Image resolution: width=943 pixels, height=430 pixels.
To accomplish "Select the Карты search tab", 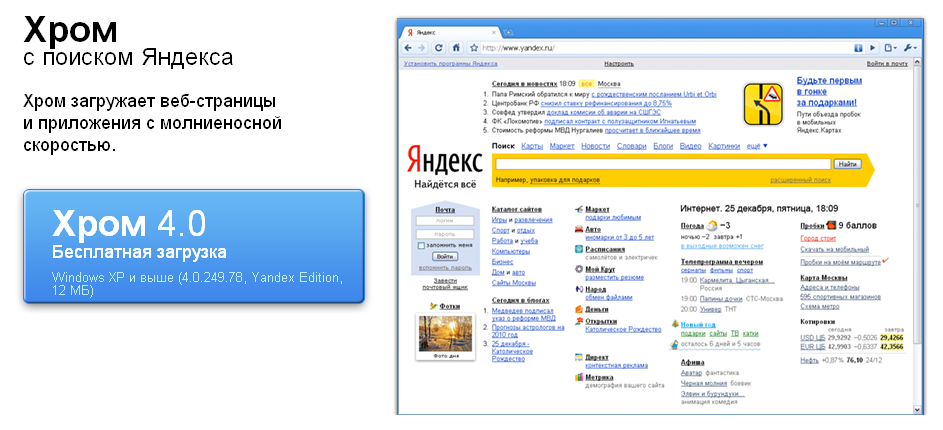I will (531, 146).
